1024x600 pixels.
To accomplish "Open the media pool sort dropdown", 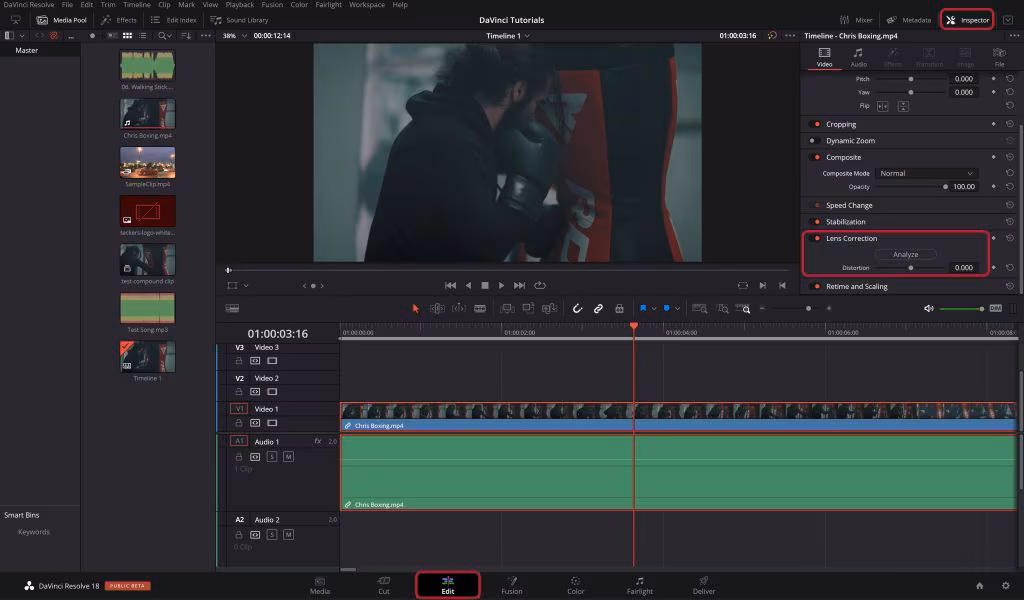I will [186, 36].
